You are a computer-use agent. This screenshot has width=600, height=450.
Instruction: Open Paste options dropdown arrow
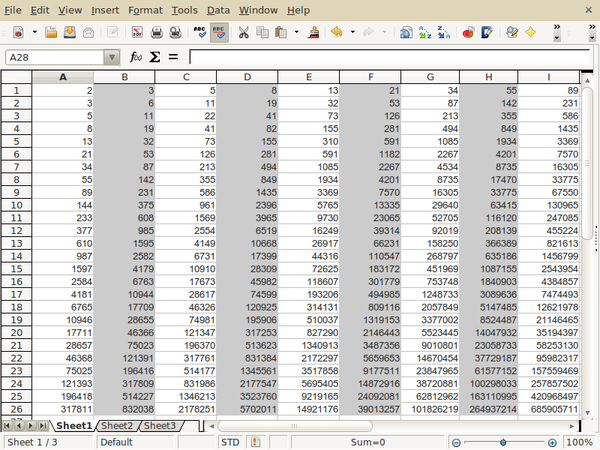pos(297,33)
